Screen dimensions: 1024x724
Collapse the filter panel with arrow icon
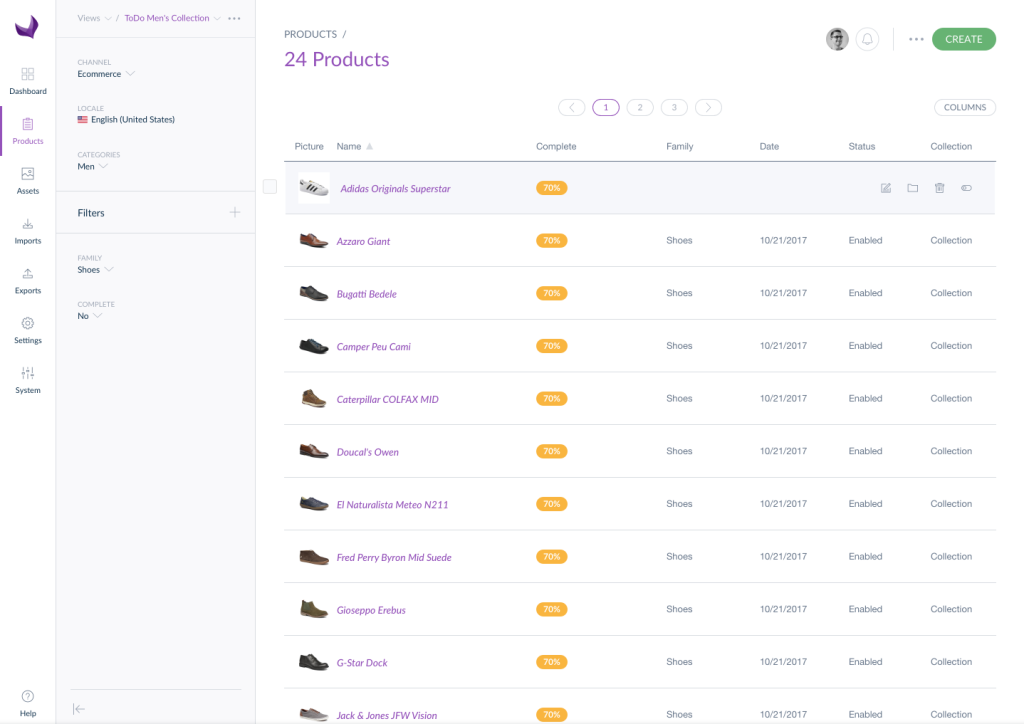tap(79, 708)
